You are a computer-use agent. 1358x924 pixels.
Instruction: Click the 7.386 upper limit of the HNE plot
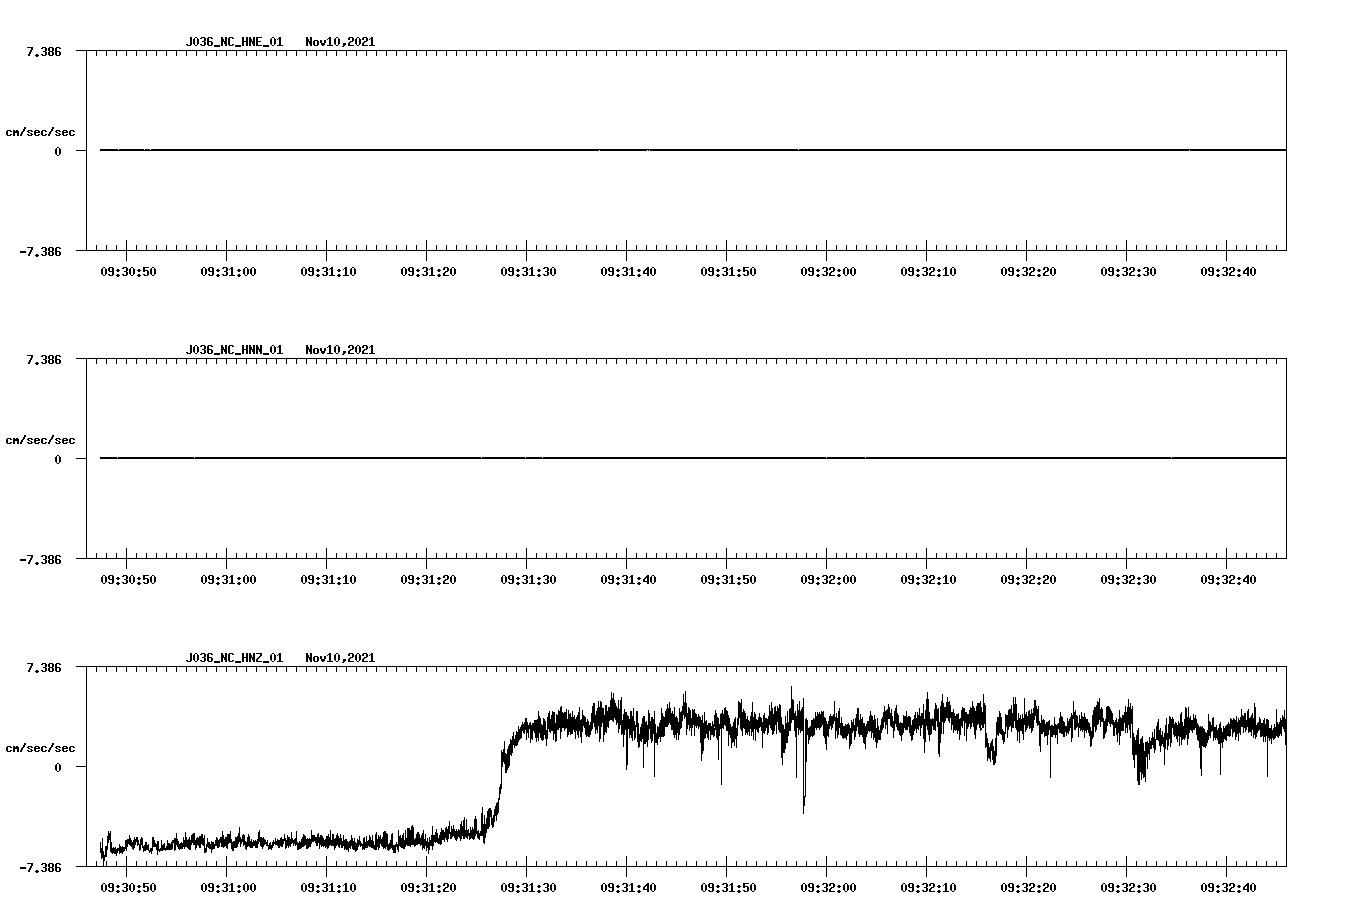pyautogui.click(x=43, y=51)
